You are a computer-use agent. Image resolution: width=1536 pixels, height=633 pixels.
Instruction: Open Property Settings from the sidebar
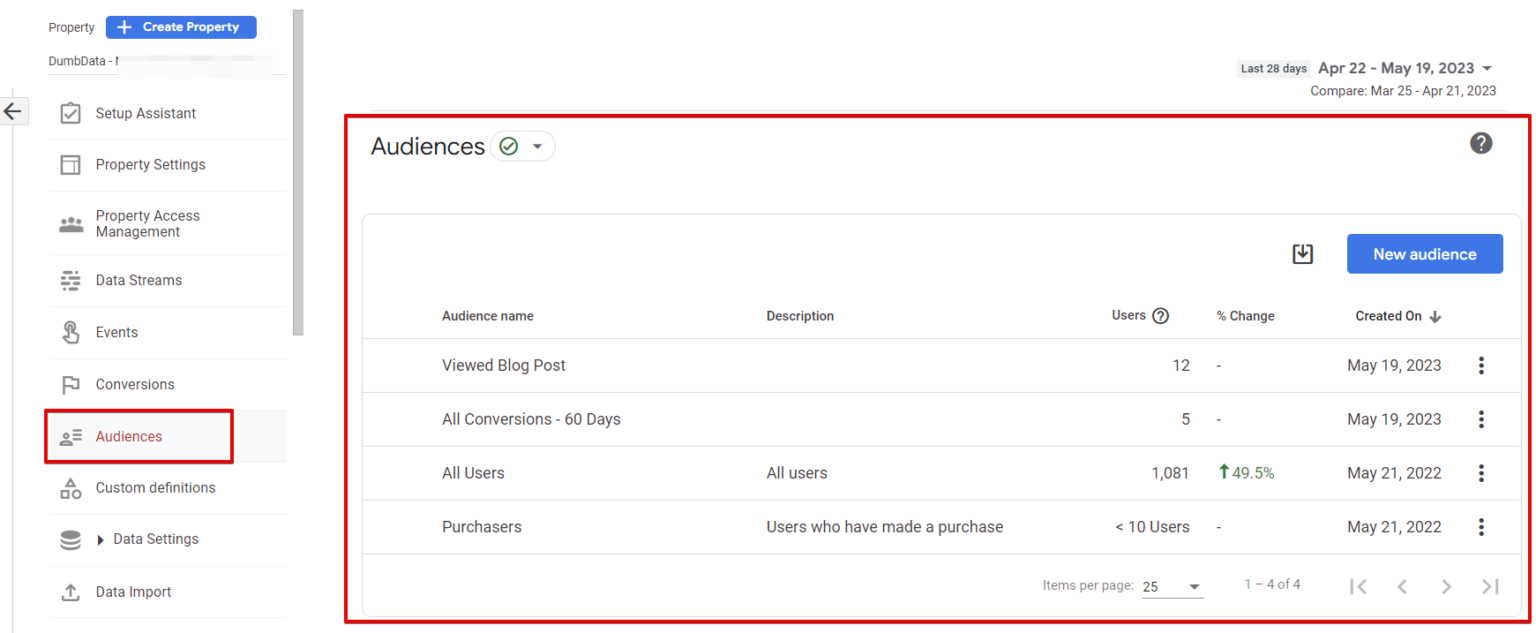pyautogui.click(x=70, y=164)
